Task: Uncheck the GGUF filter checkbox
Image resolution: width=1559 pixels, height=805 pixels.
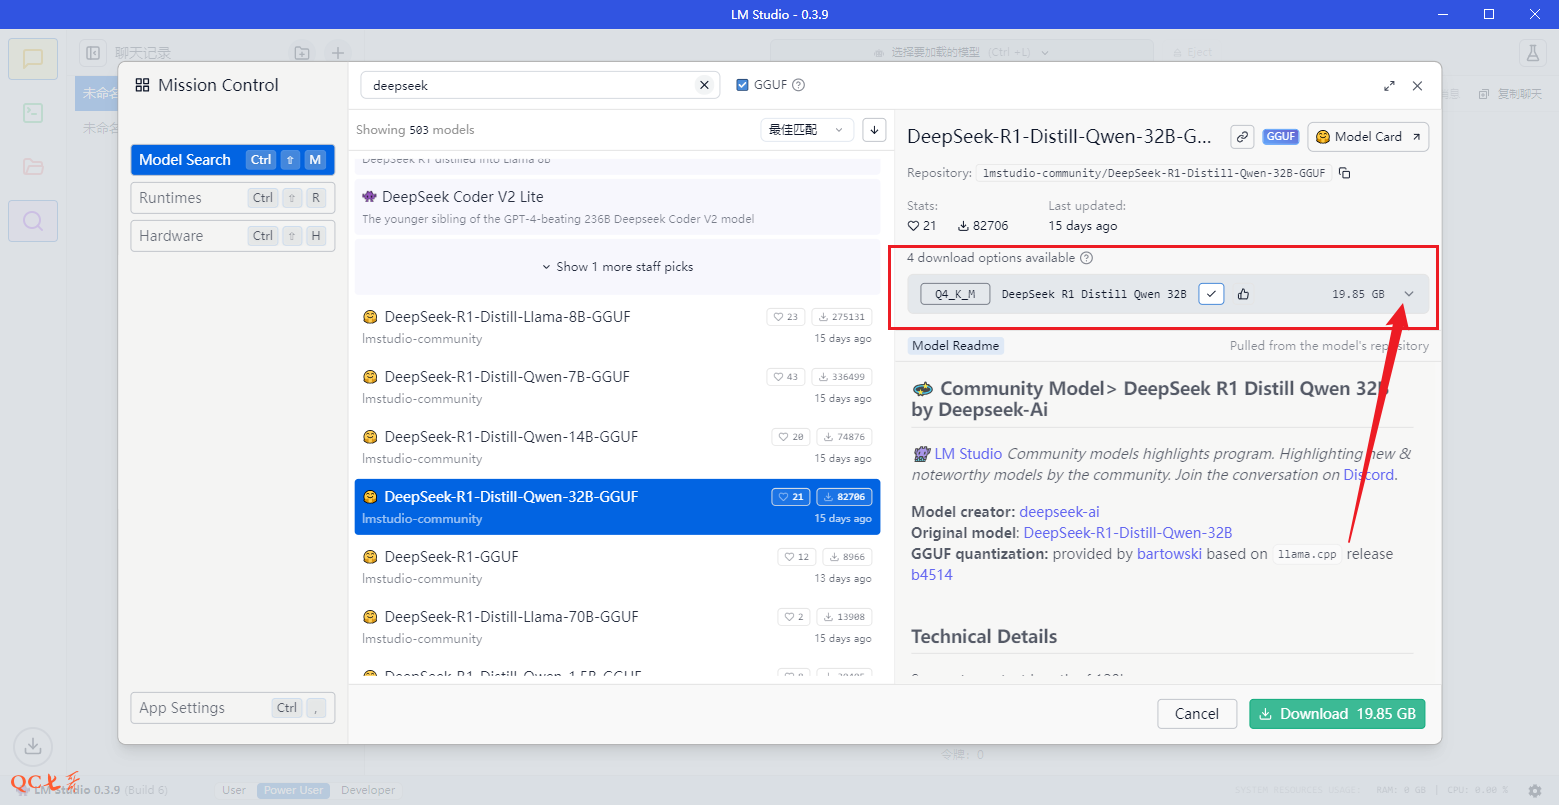Action: (742, 85)
